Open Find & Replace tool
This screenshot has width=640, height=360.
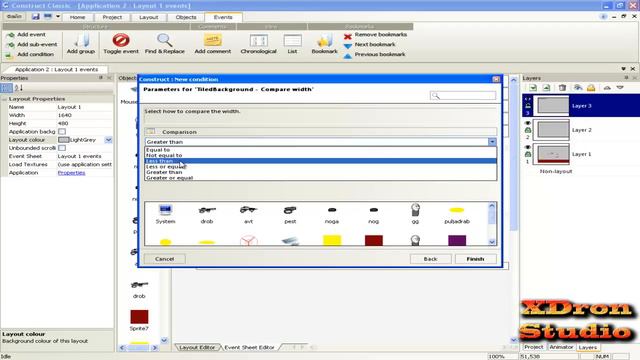point(164,44)
